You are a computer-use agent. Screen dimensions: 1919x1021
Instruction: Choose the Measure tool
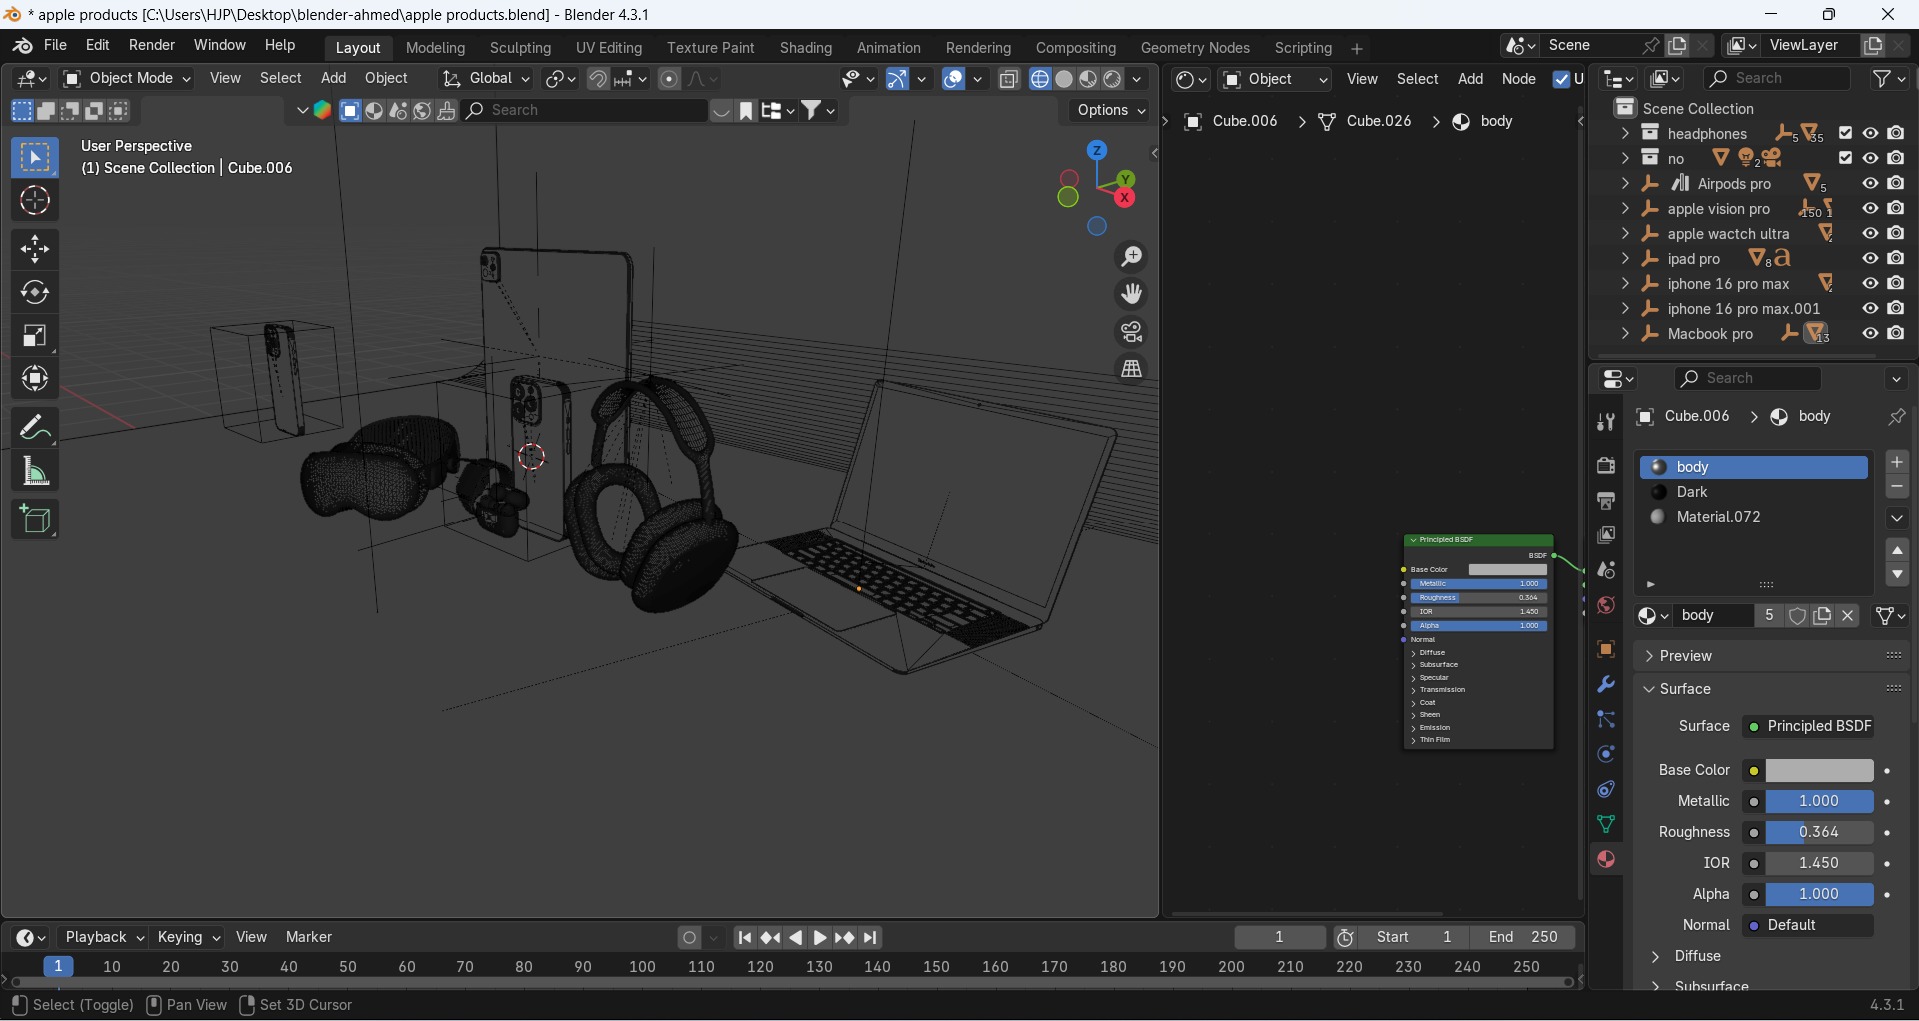pos(35,472)
